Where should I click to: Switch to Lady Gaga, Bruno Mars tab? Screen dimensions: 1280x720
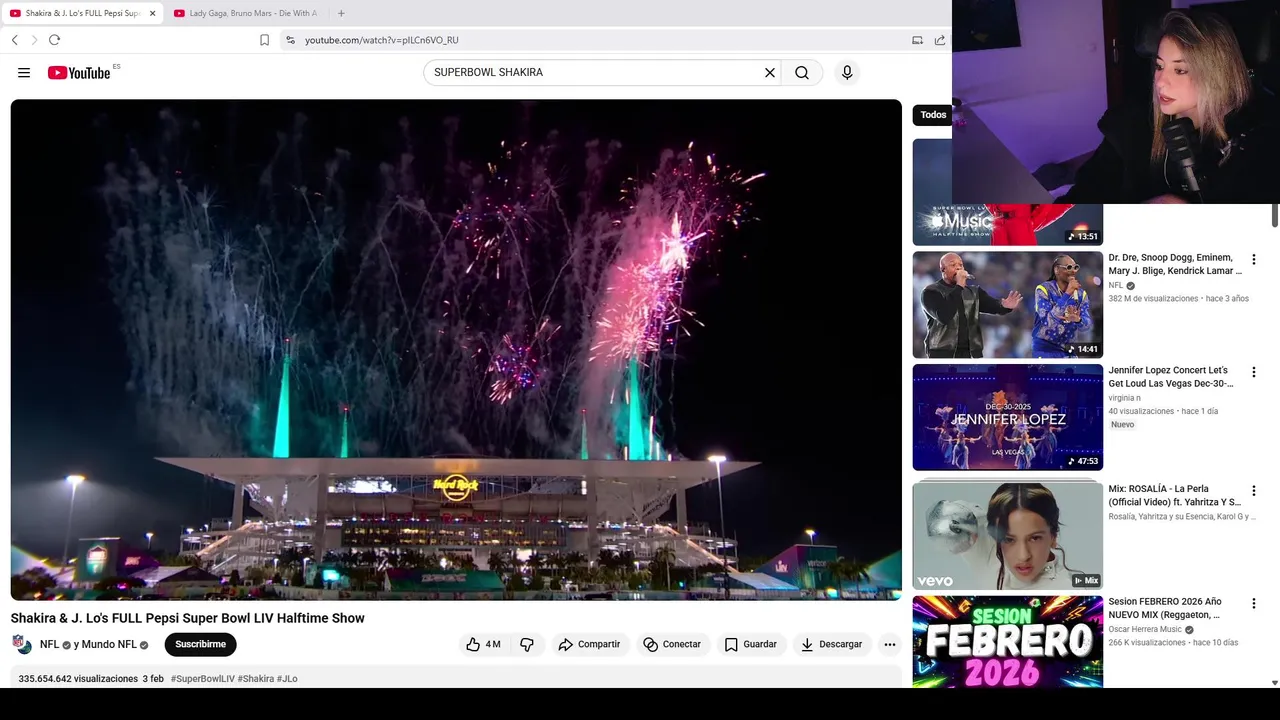[245, 13]
